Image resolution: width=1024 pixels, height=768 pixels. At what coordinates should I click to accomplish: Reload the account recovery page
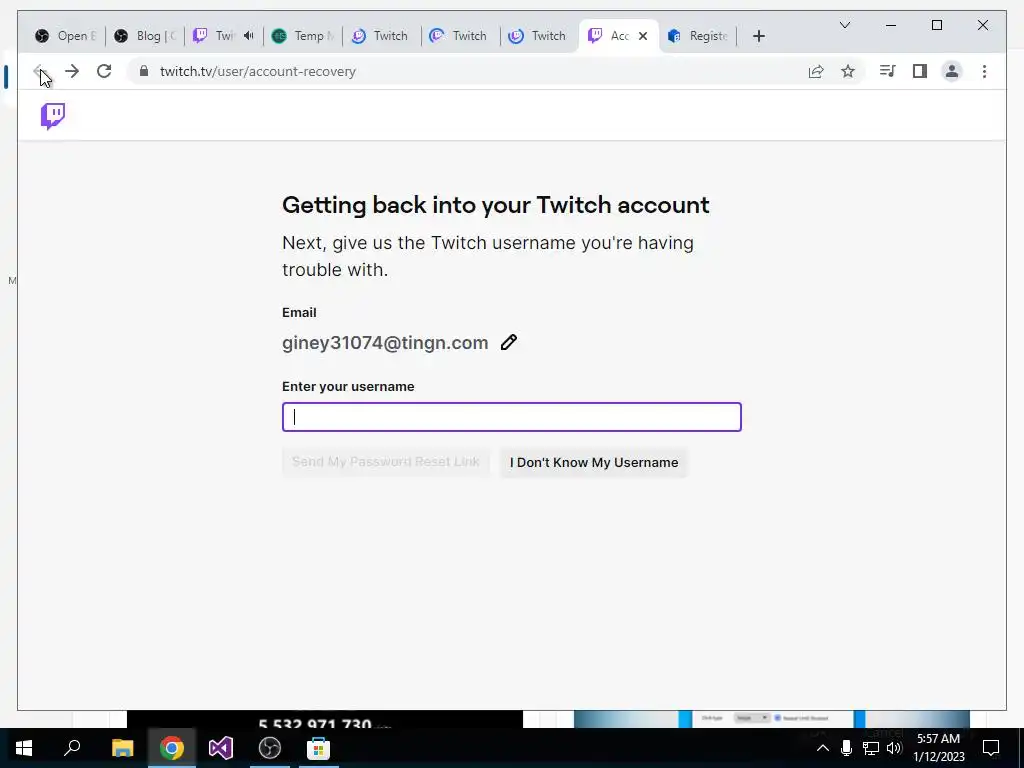tap(104, 71)
